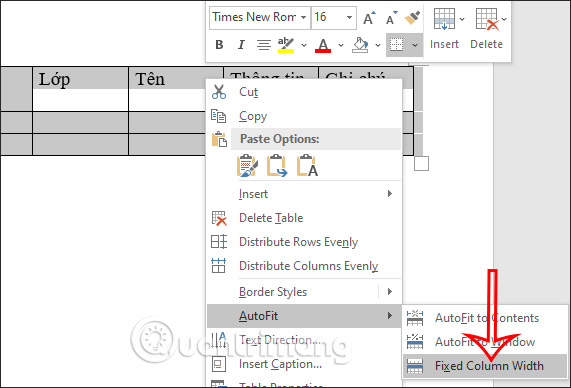Image resolution: width=571 pixels, height=388 pixels.
Task: Click the Fixed Column Width icon
Action: click(415, 366)
